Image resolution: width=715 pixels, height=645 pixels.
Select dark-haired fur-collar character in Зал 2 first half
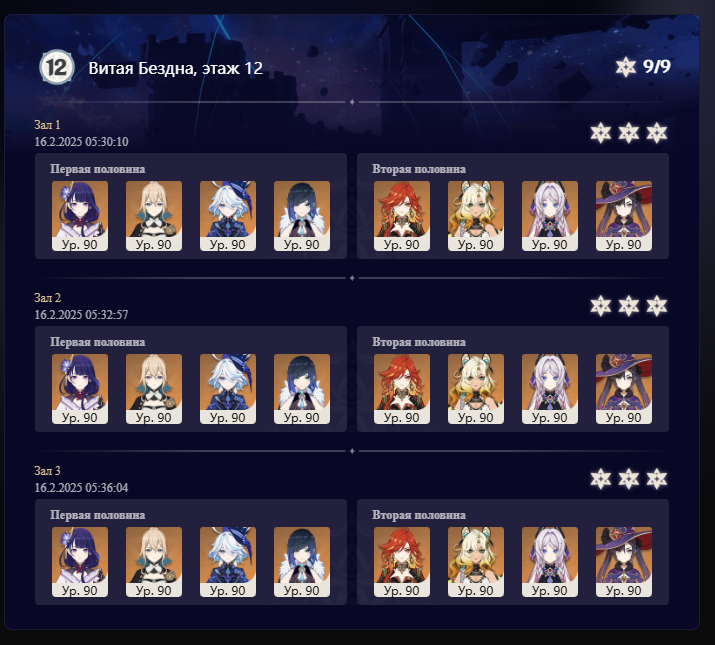tap(301, 389)
